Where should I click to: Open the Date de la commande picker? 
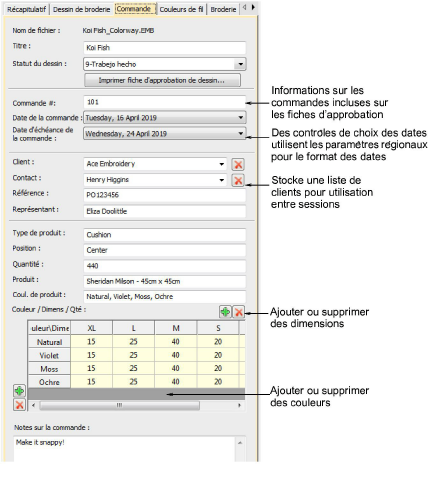point(240,117)
